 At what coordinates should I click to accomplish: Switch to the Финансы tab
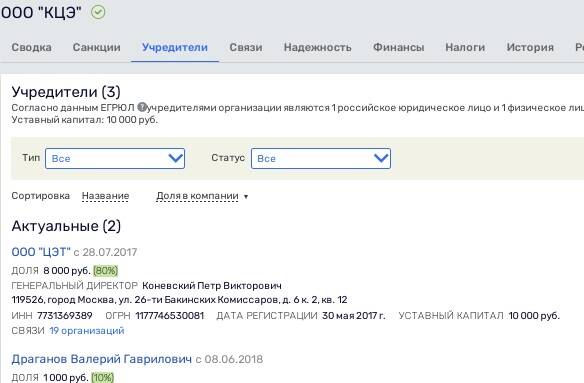(399, 47)
